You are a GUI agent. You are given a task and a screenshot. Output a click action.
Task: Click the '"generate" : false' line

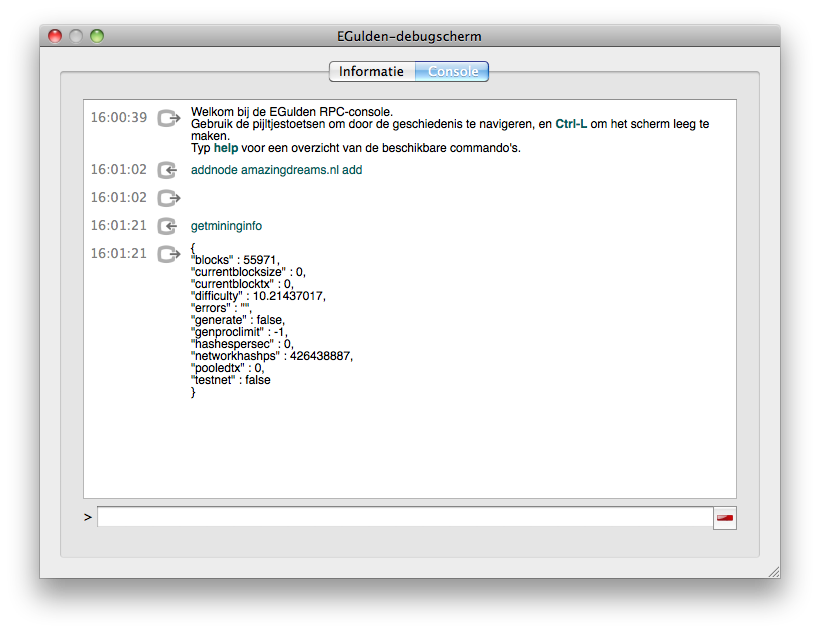(x=238, y=320)
